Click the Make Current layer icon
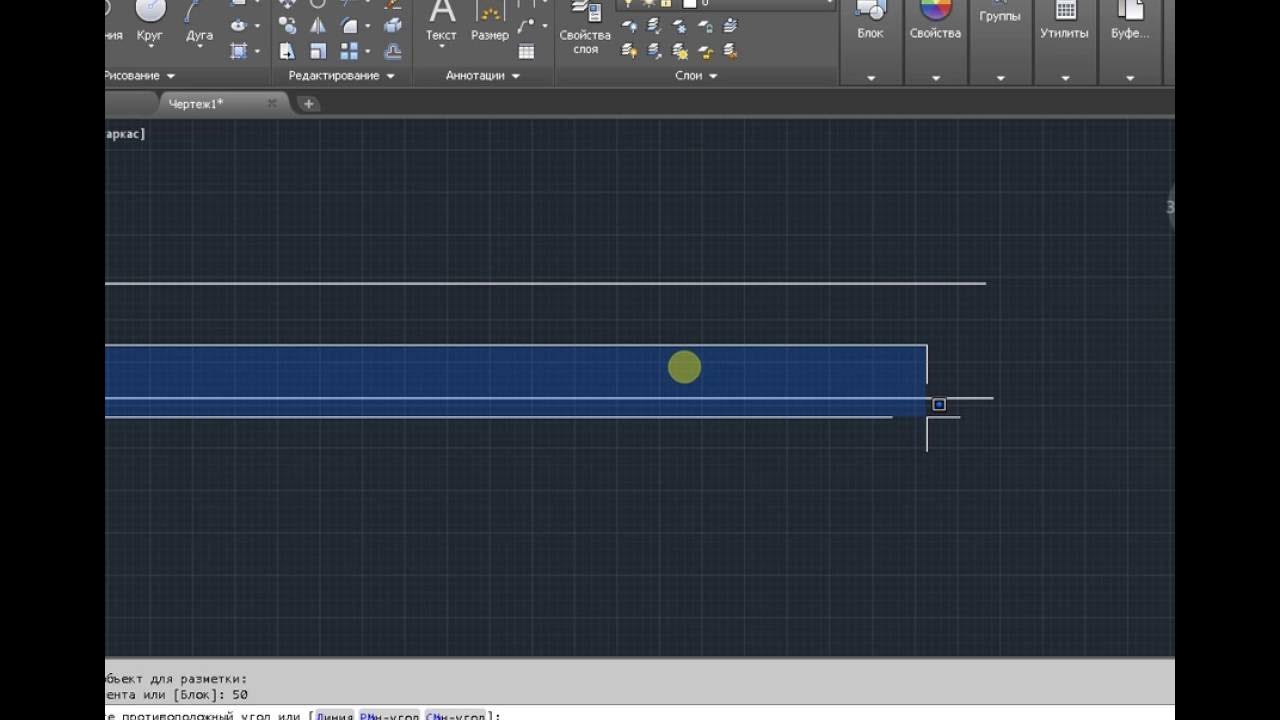Screen dimensions: 1280x720 pyautogui.click(x=731, y=27)
